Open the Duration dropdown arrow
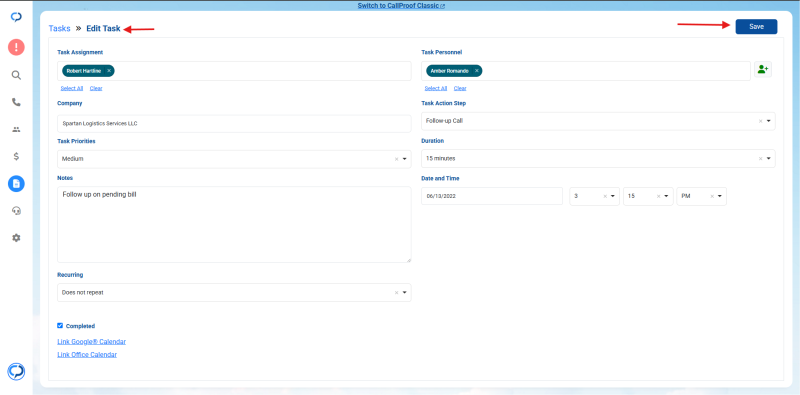Image resolution: width=800 pixels, height=395 pixels. coord(769,159)
